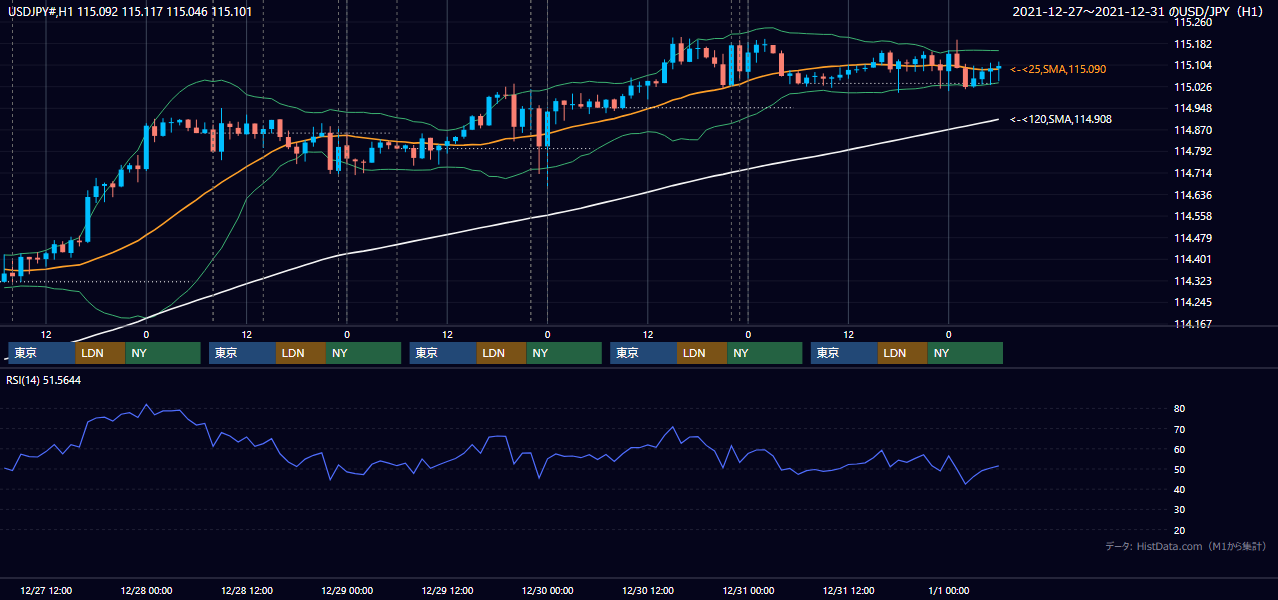Select the 12/31 00:00 time axis label
Screen dimensions: 1278x600
click(748, 590)
